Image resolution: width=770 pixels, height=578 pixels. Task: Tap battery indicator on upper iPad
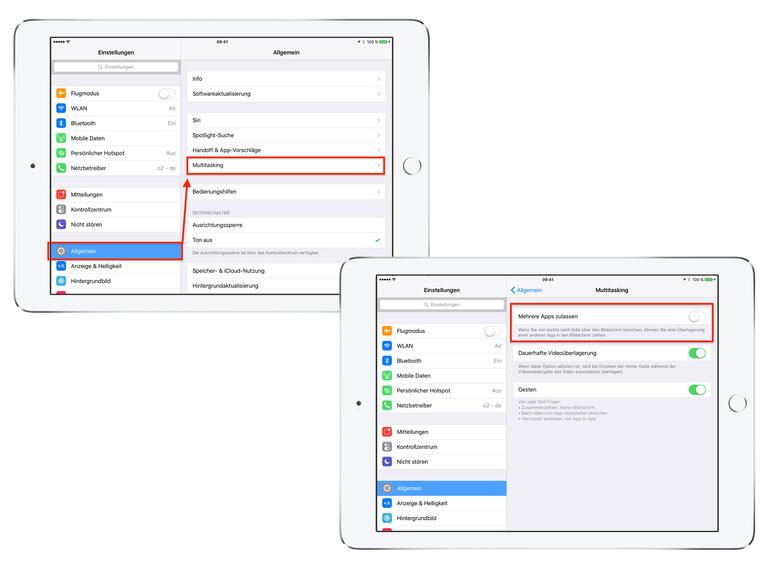tap(384, 42)
